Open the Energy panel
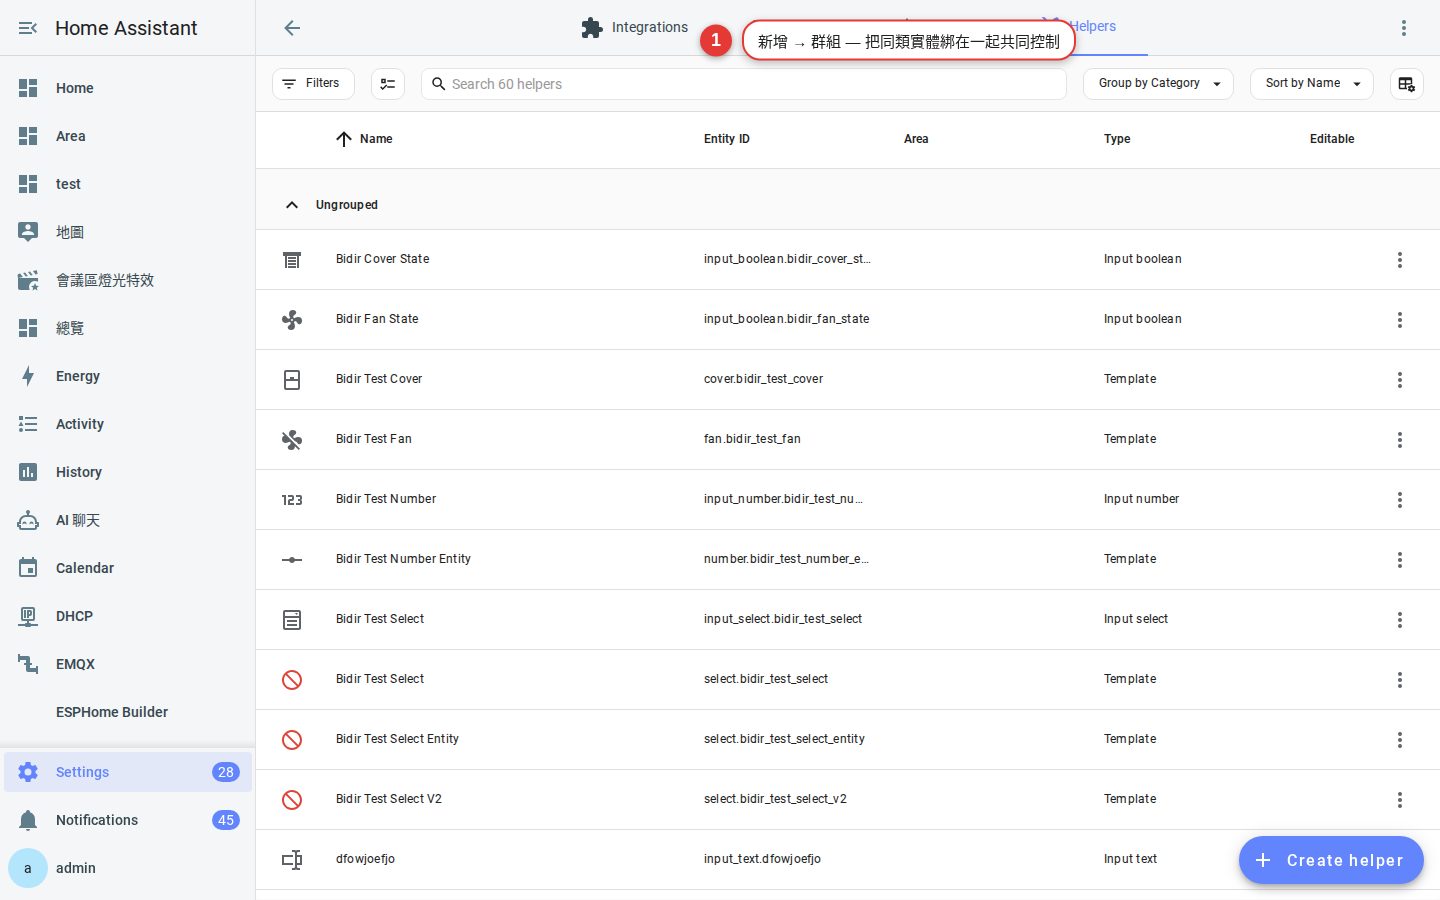Viewport: 1440px width, 900px height. [x=128, y=376]
